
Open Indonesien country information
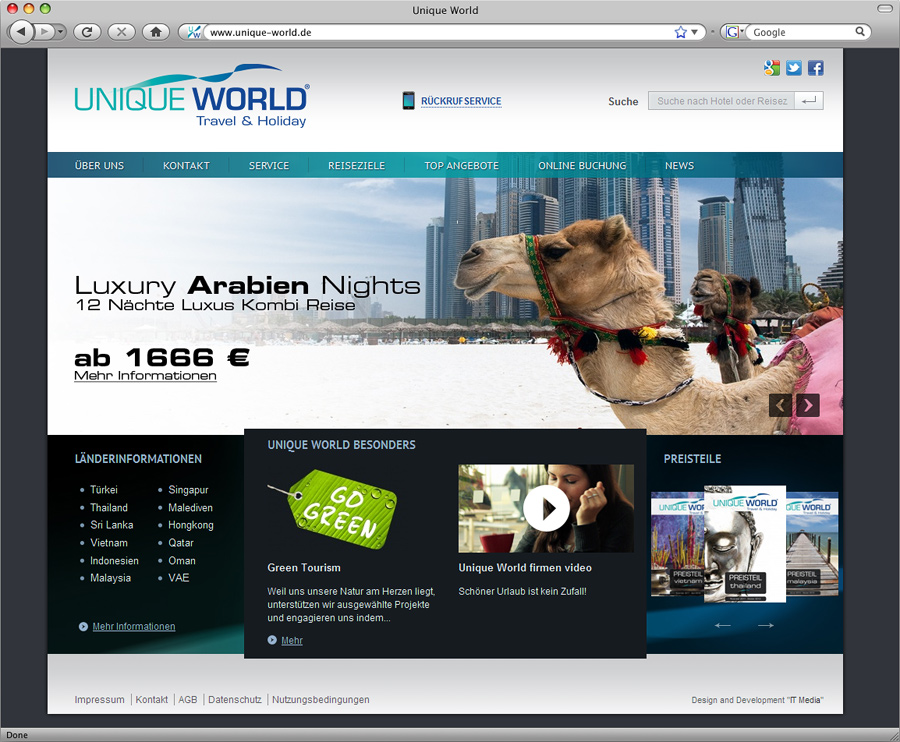pos(114,560)
